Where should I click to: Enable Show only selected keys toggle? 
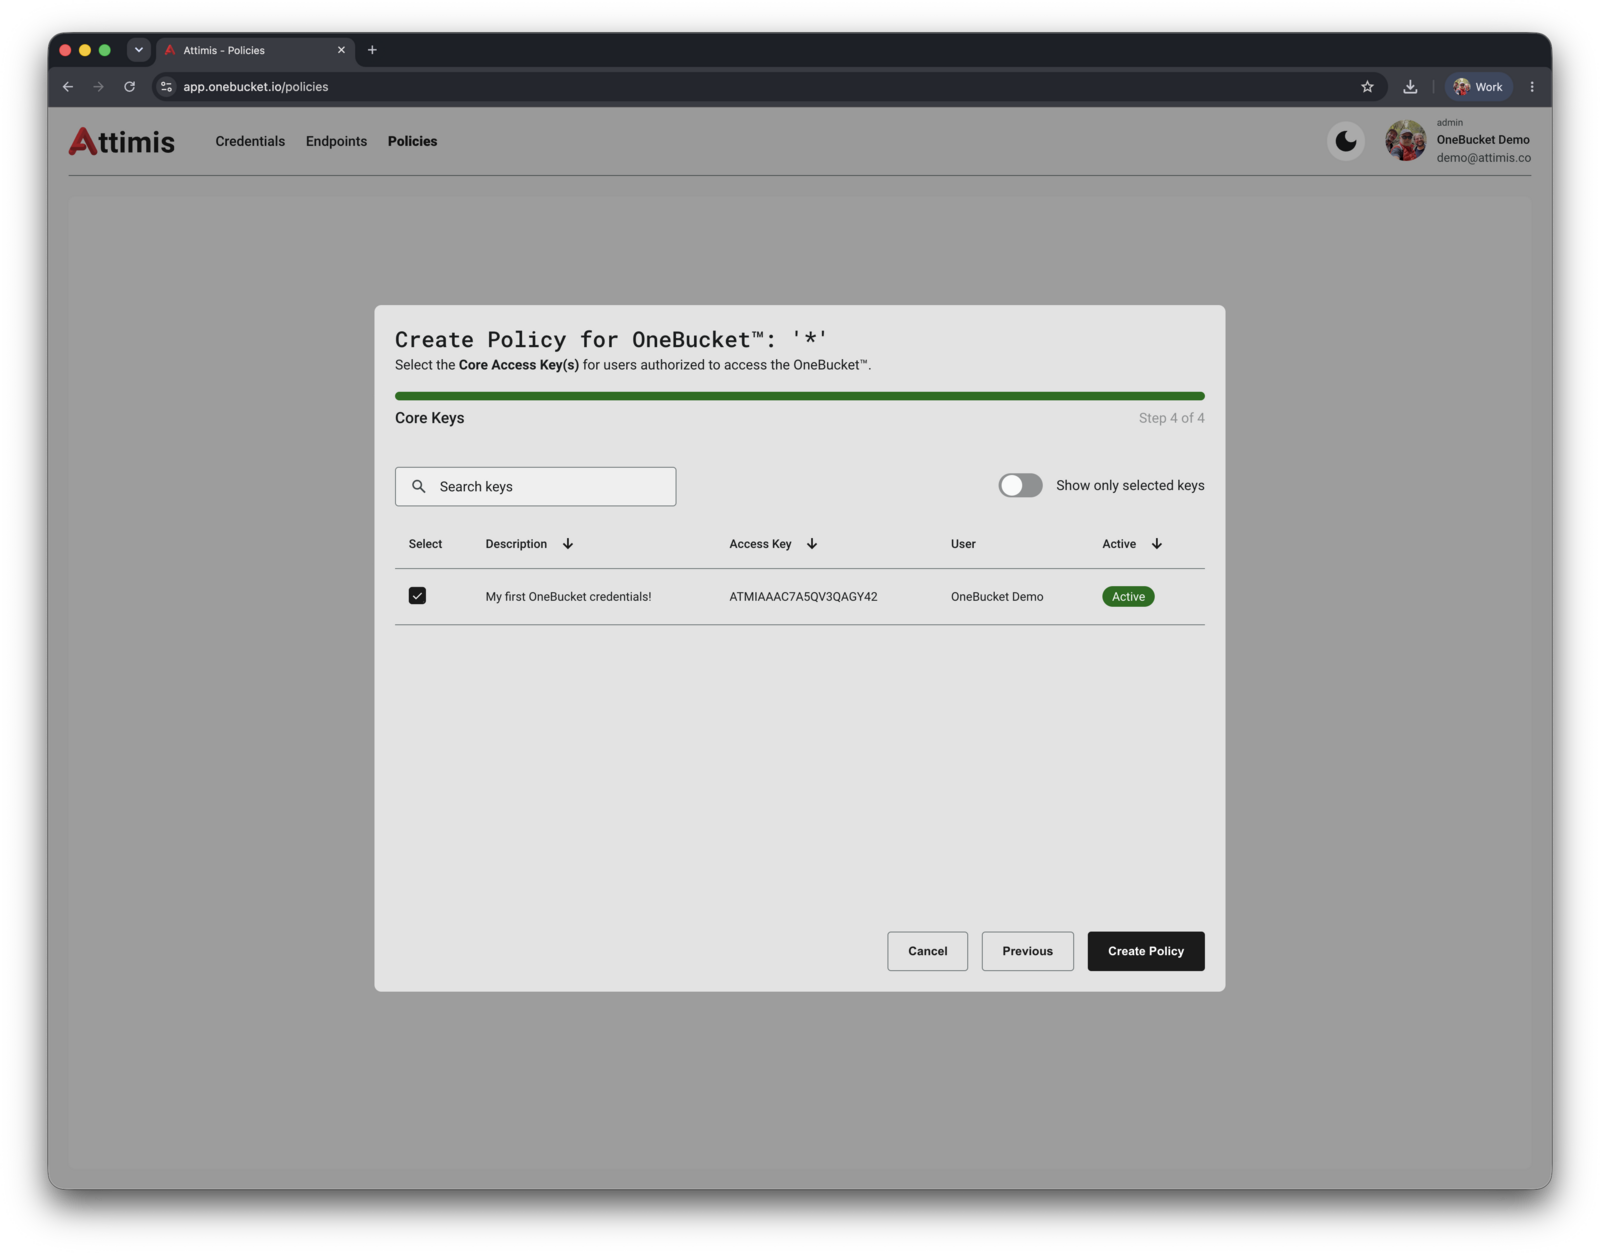tap(1020, 485)
